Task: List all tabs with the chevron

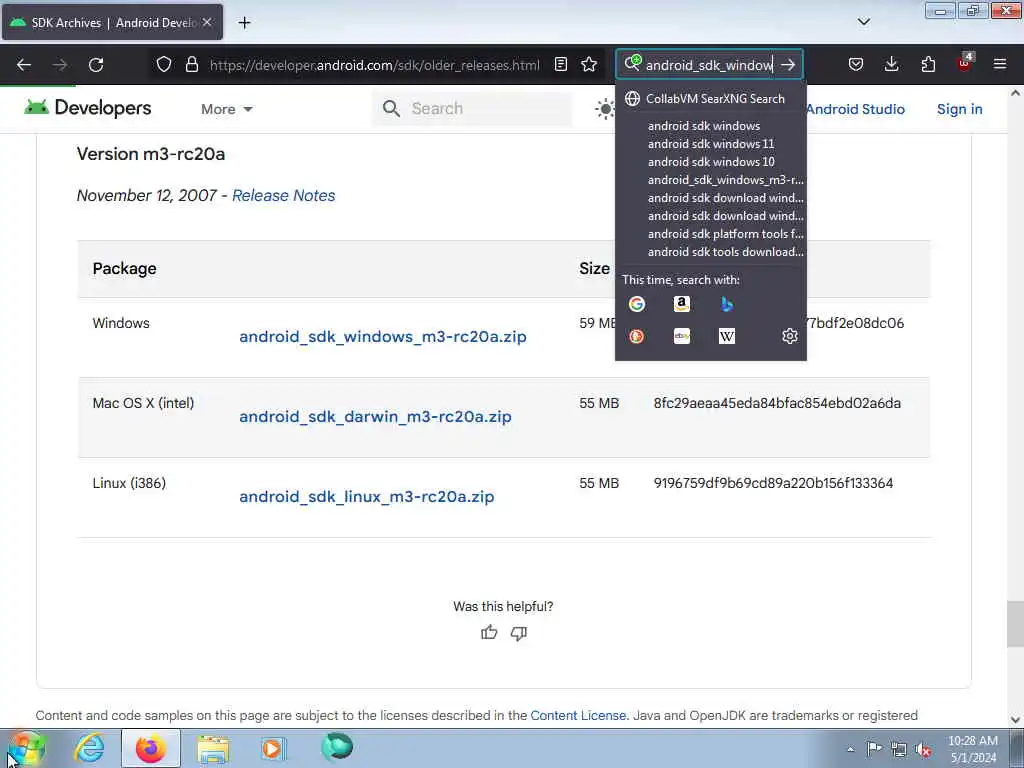Action: coord(863,22)
